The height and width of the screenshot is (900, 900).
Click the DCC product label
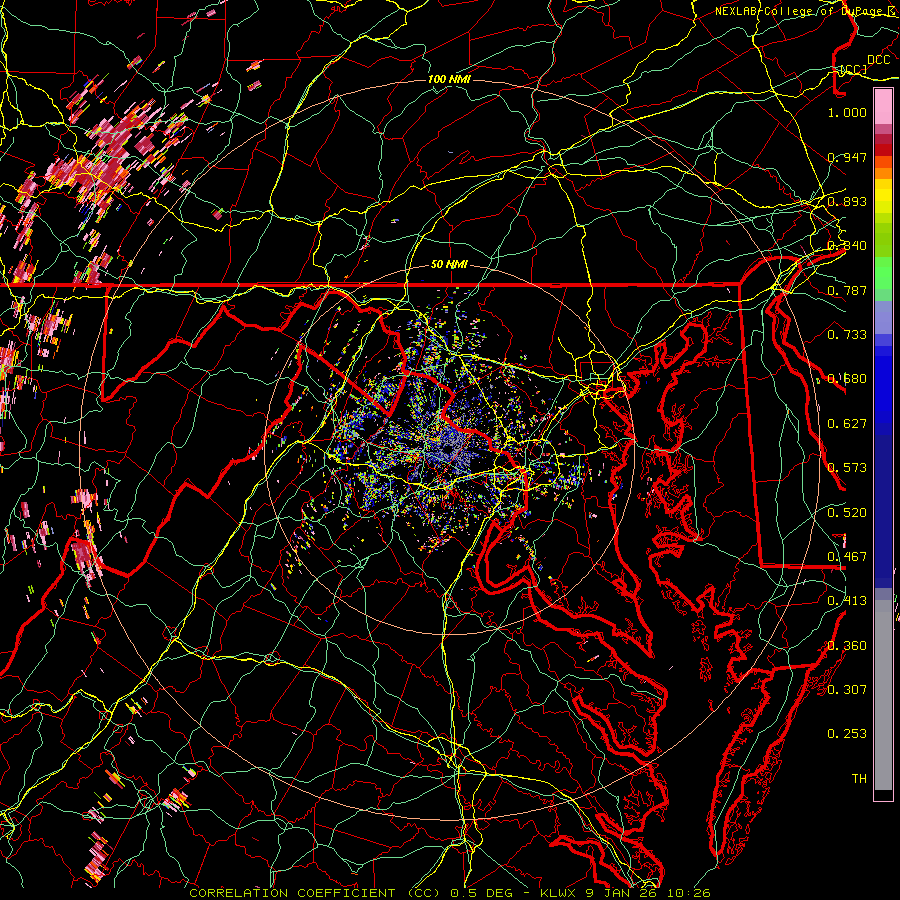pyautogui.click(x=878, y=60)
